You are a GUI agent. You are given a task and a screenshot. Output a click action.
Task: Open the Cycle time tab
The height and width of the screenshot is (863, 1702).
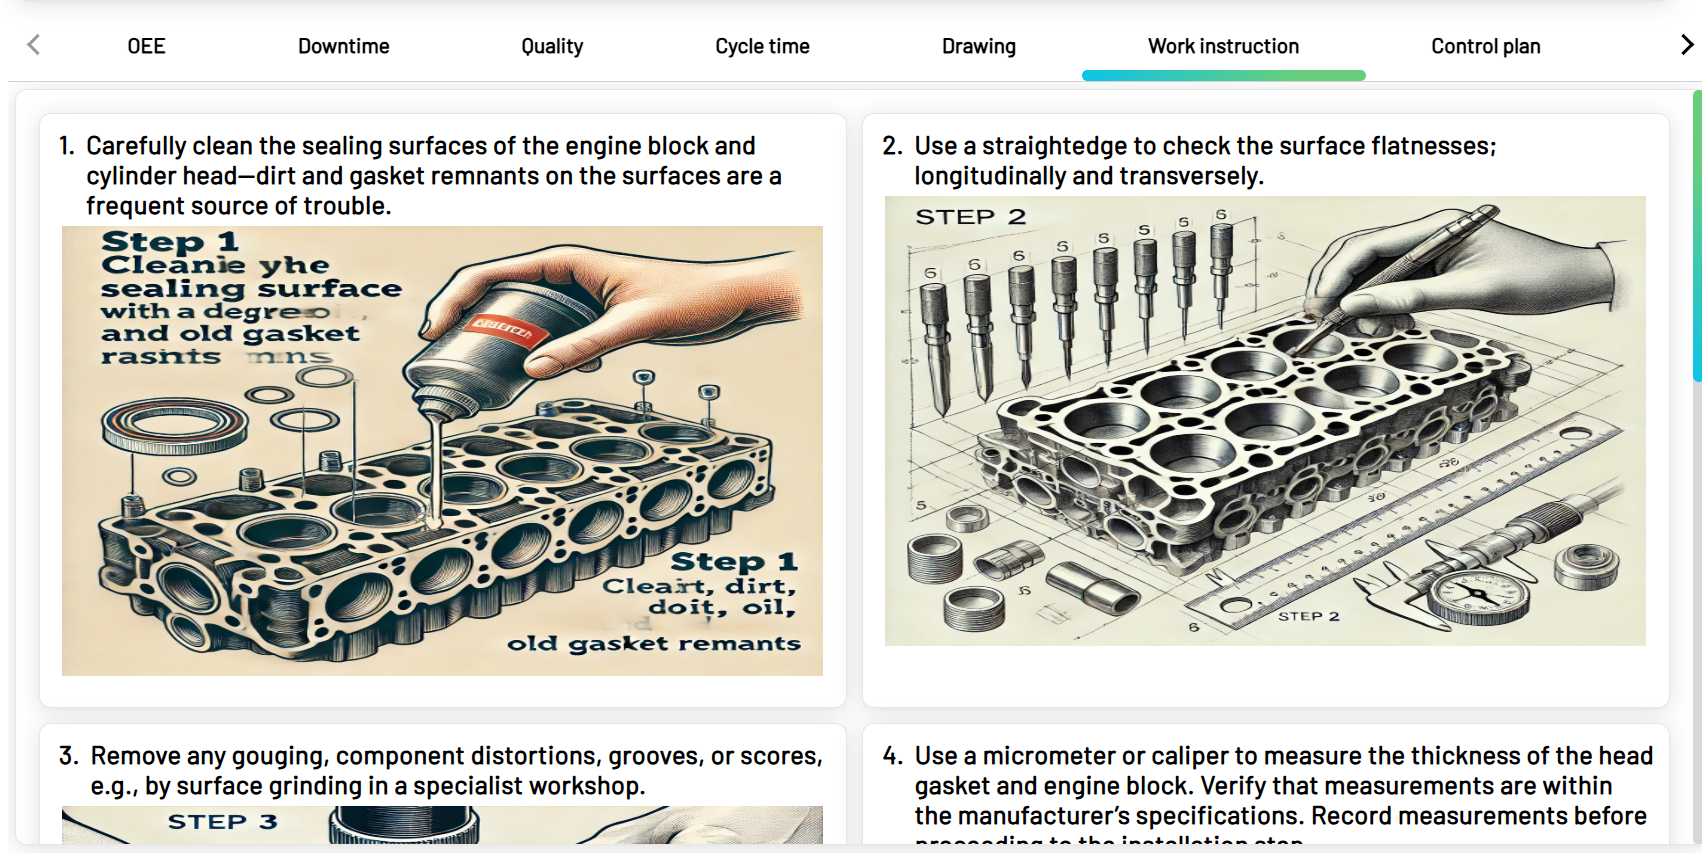point(762,46)
